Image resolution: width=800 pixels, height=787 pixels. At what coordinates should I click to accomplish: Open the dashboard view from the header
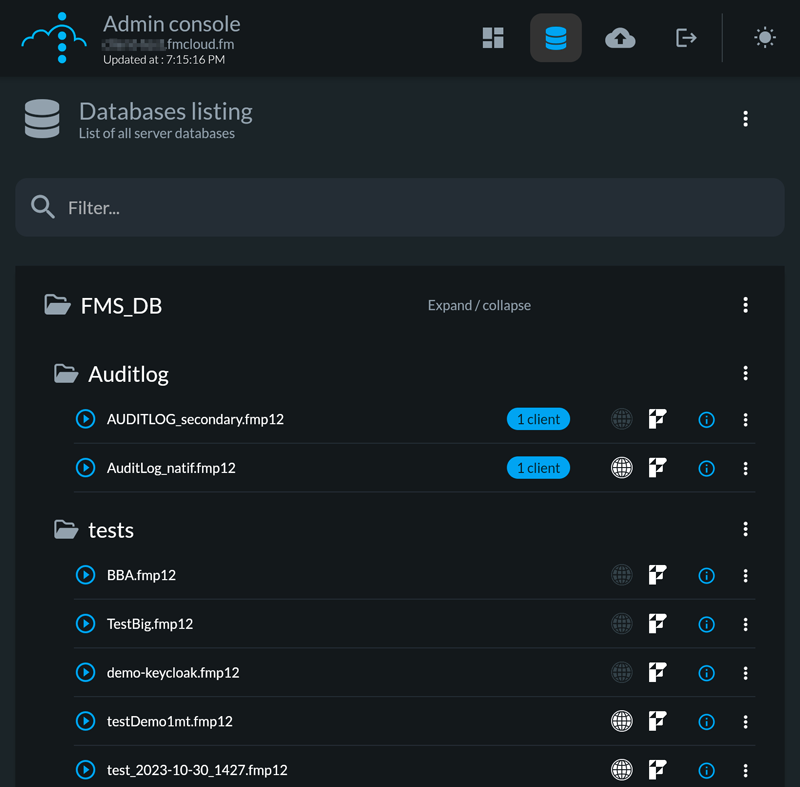[493, 37]
